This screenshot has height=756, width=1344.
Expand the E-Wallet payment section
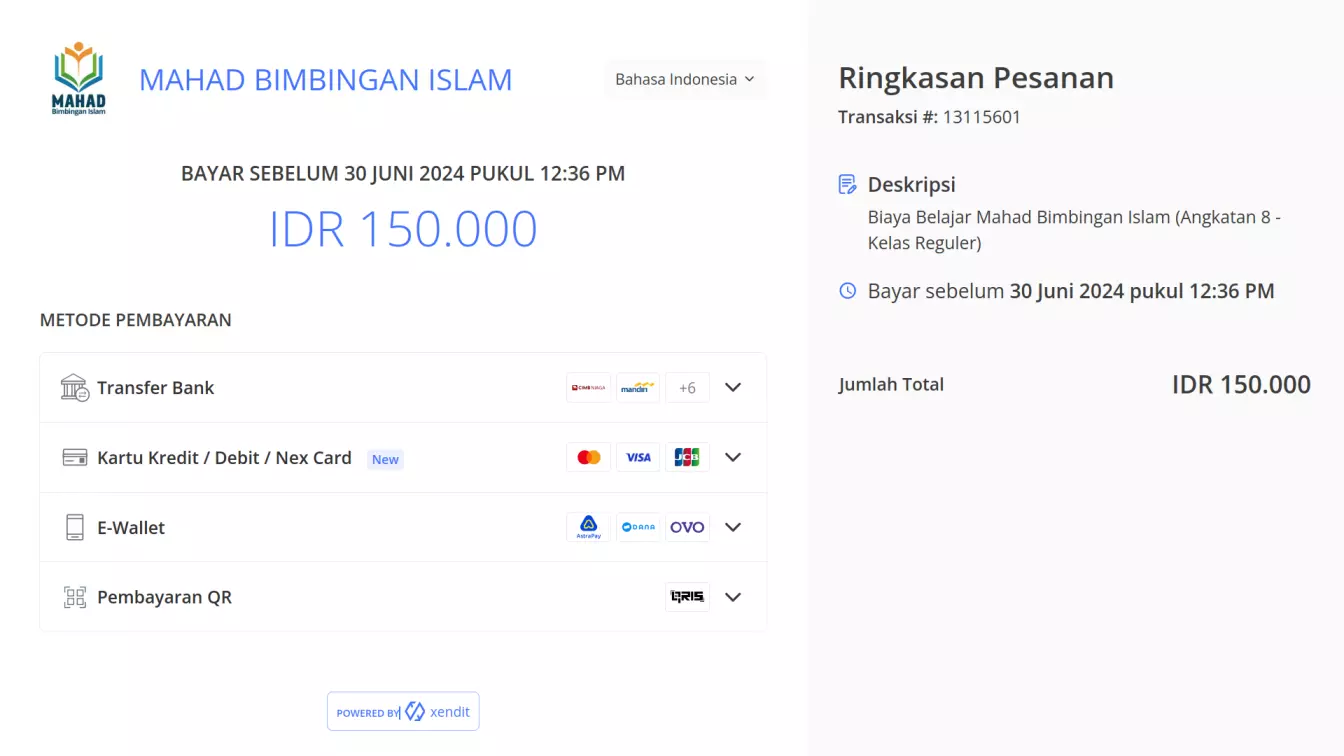[x=733, y=527]
